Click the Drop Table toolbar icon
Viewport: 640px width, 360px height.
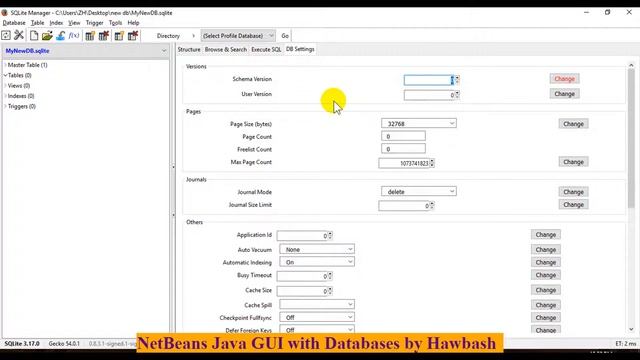point(104,36)
